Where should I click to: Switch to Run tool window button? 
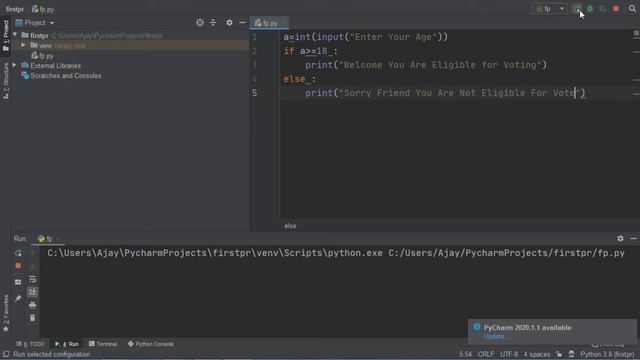[67, 344]
